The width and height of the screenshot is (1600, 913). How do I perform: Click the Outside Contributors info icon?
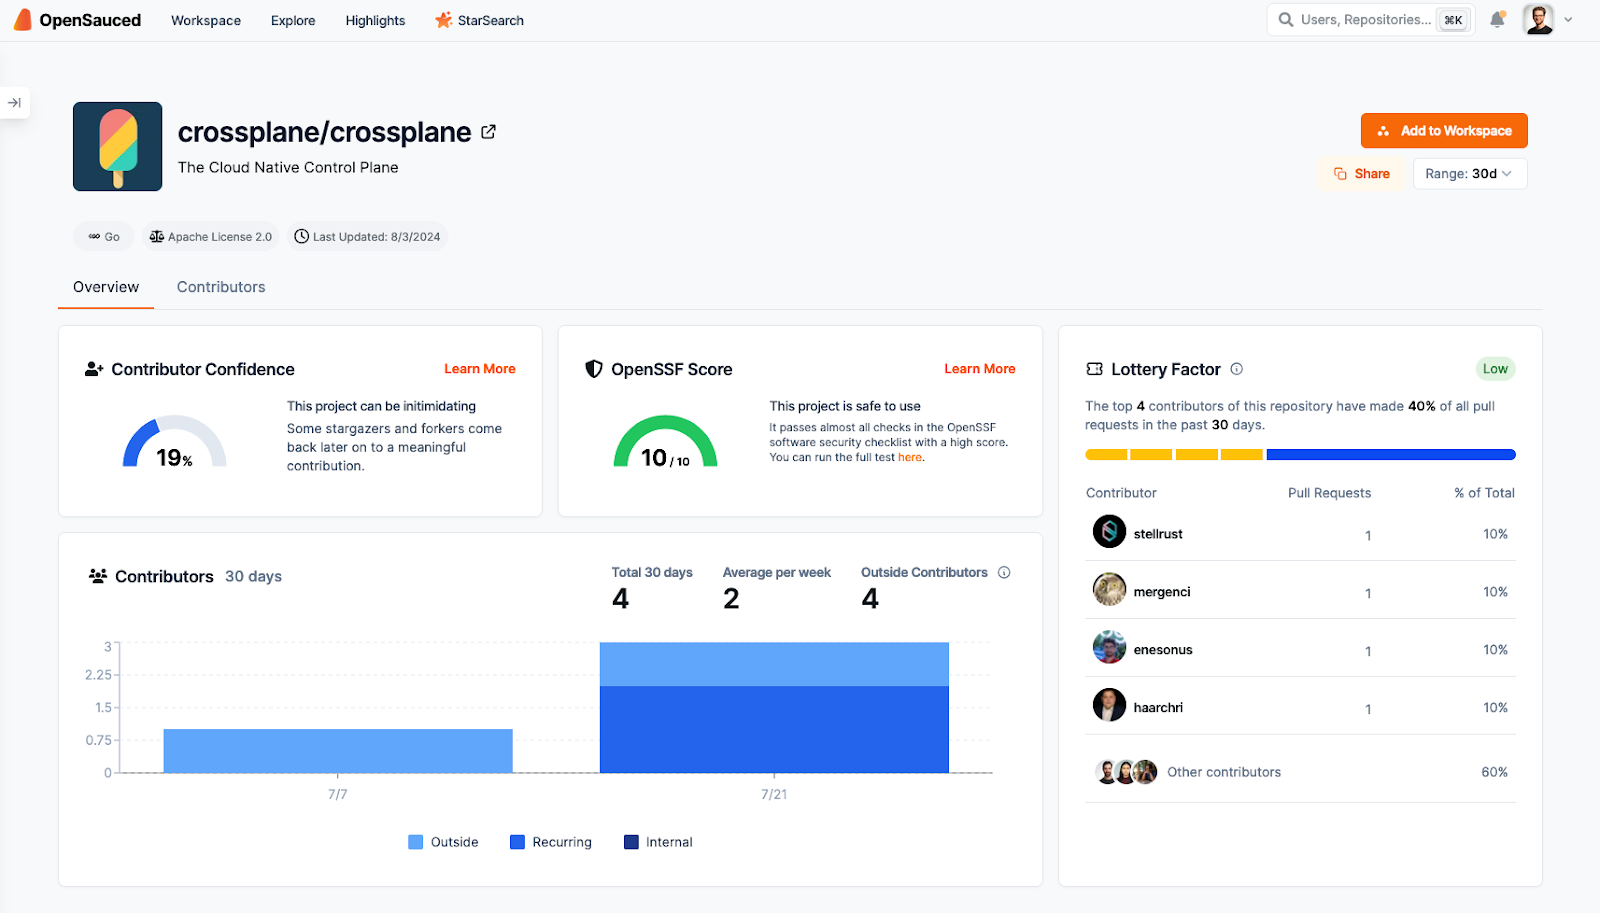point(1004,572)
